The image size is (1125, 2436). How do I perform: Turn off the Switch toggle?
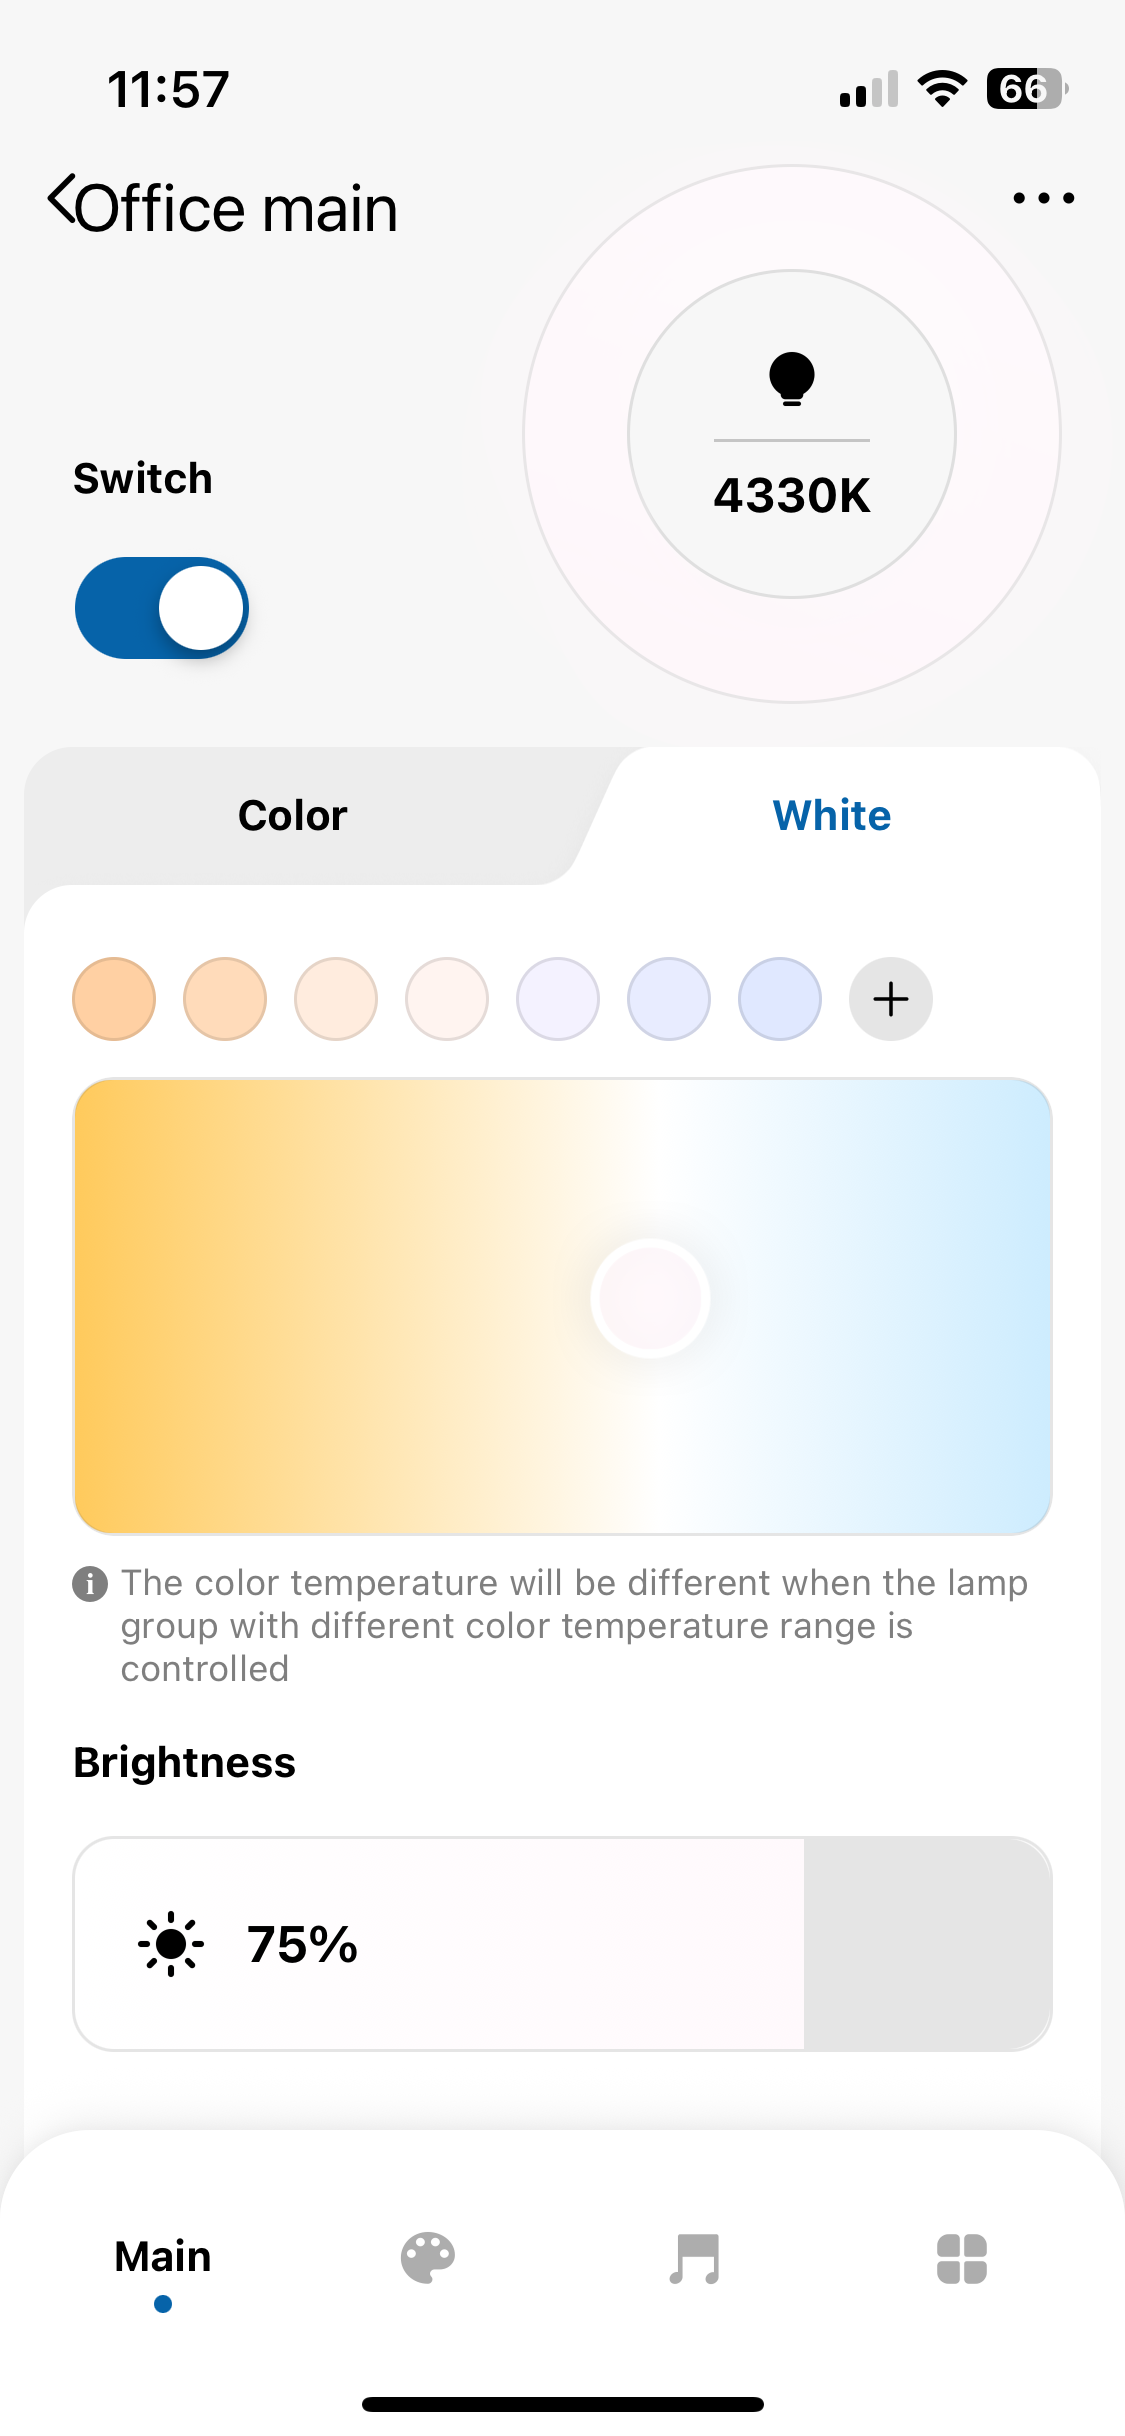click(162, 608)
